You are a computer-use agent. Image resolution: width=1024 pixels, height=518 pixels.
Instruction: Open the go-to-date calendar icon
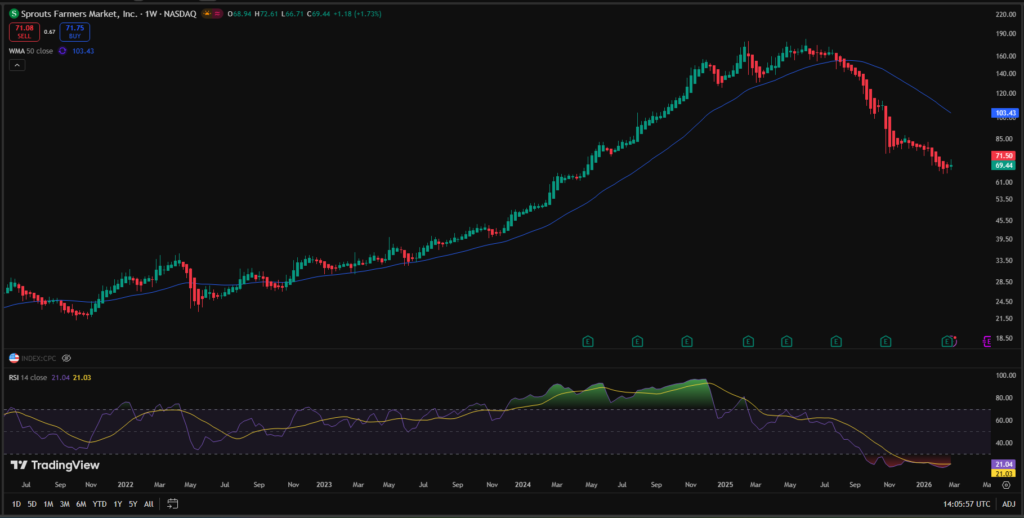pyautogui.click(x=172, y=504)
